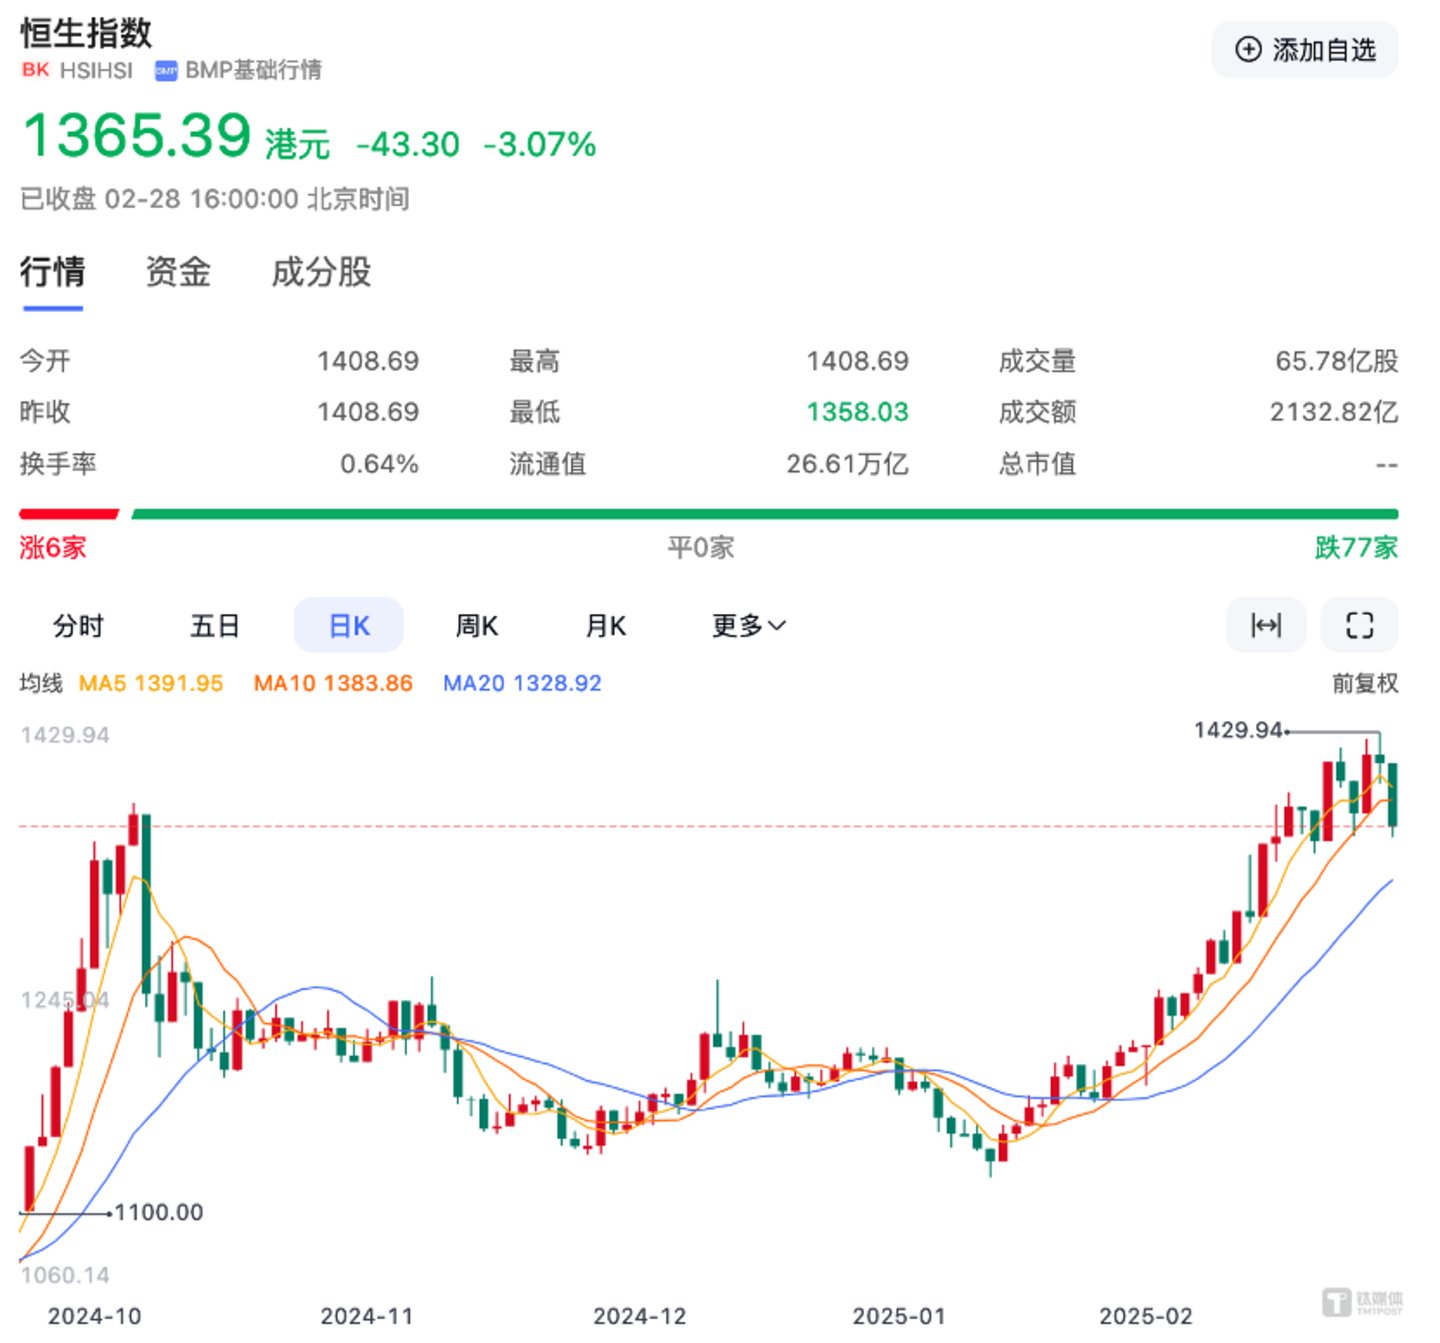Select the 日K chart period
Screen dimensions: 1440x1343
[x=349, y=626]
